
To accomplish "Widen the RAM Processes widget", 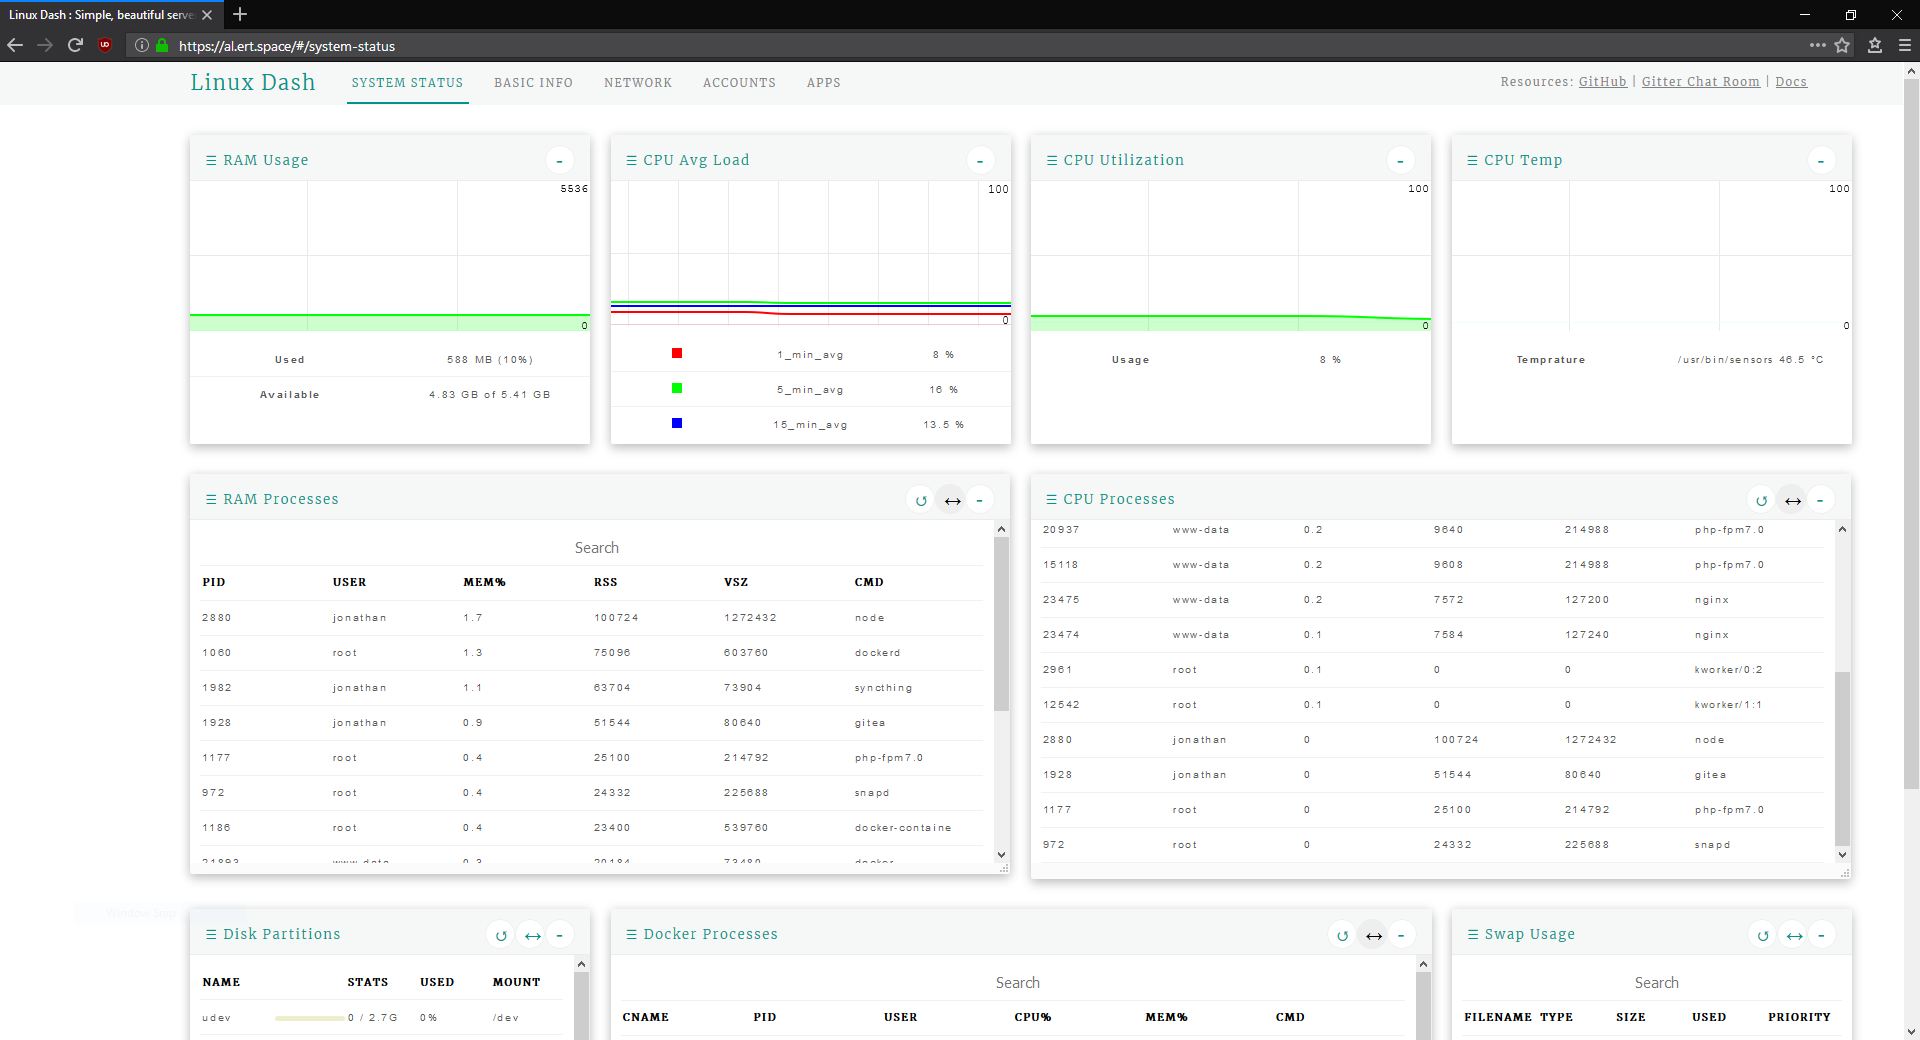I will [952, 500].
